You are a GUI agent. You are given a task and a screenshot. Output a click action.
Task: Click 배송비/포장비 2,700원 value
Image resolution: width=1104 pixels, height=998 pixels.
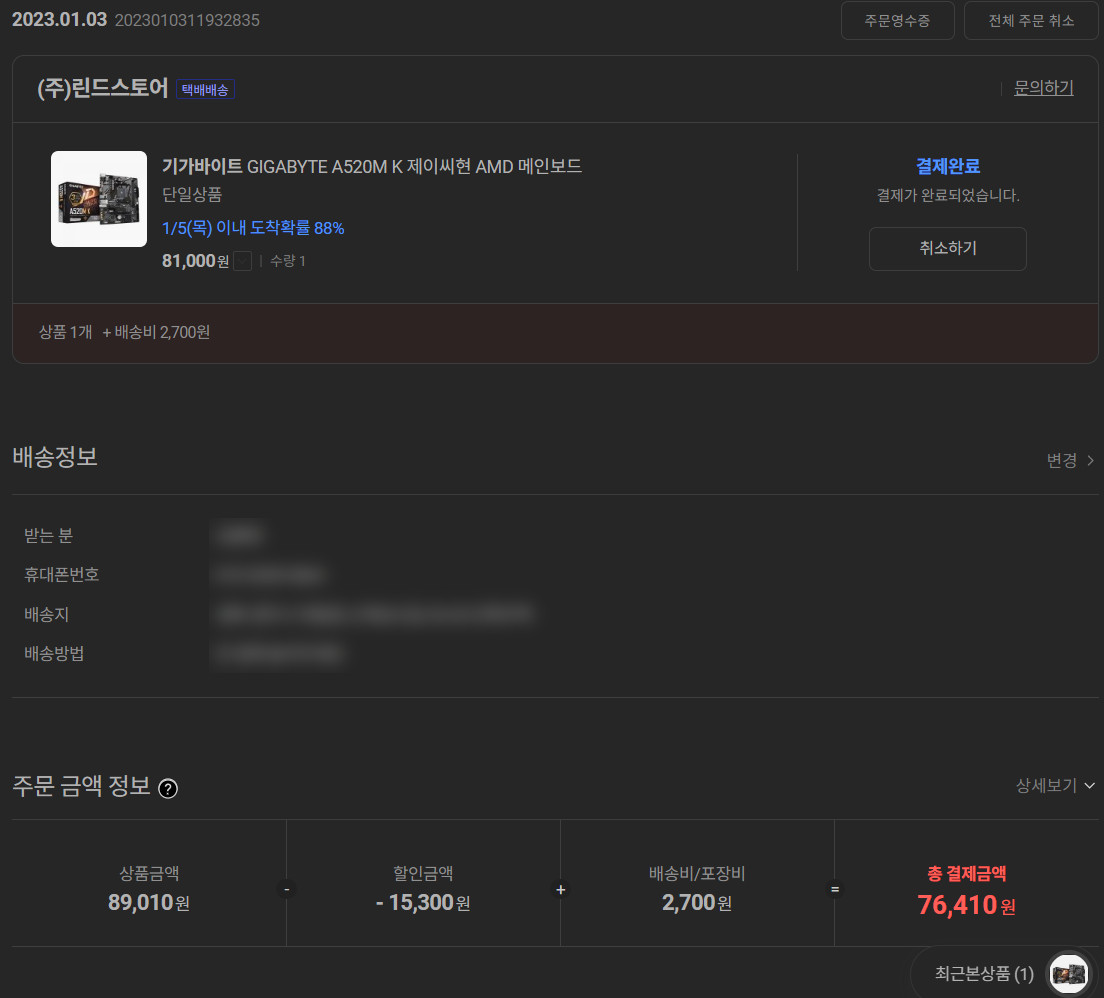coord(696,902)
